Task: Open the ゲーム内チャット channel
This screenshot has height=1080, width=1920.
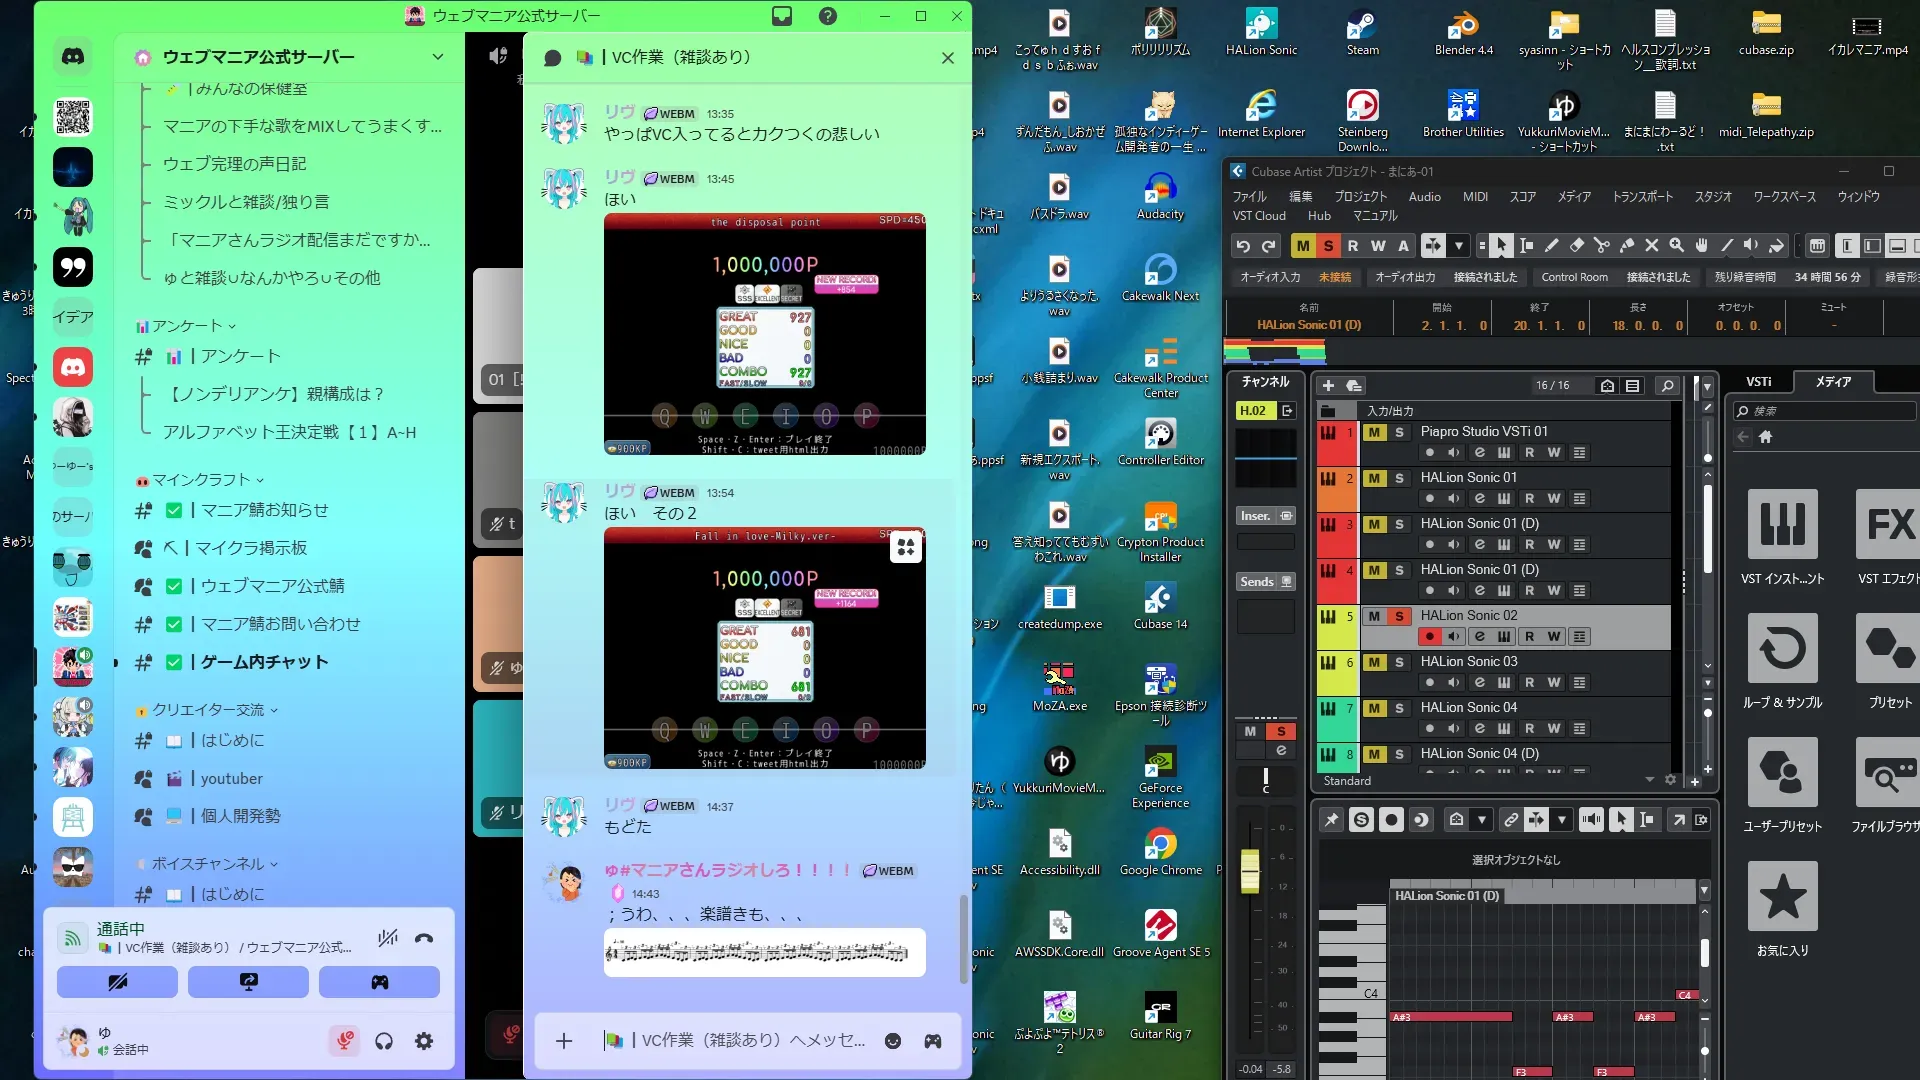Action: 264,662
